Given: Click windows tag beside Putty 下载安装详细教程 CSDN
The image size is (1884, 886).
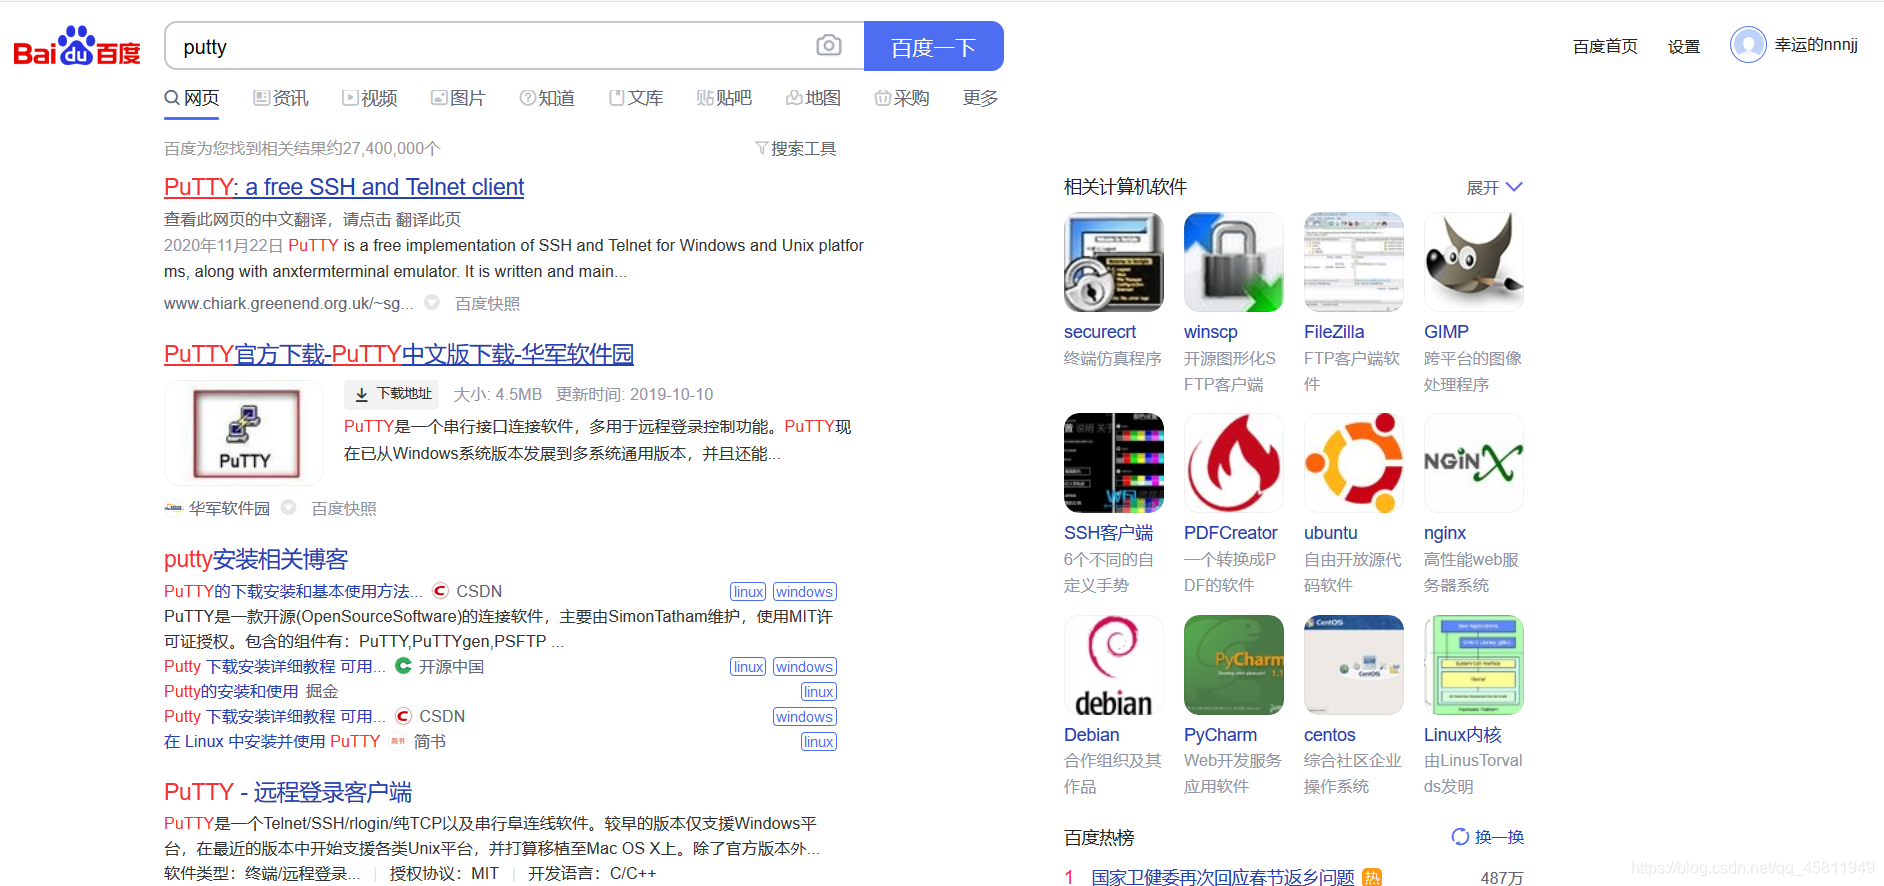Looking at the screenshot, I should tap(804, 717).
